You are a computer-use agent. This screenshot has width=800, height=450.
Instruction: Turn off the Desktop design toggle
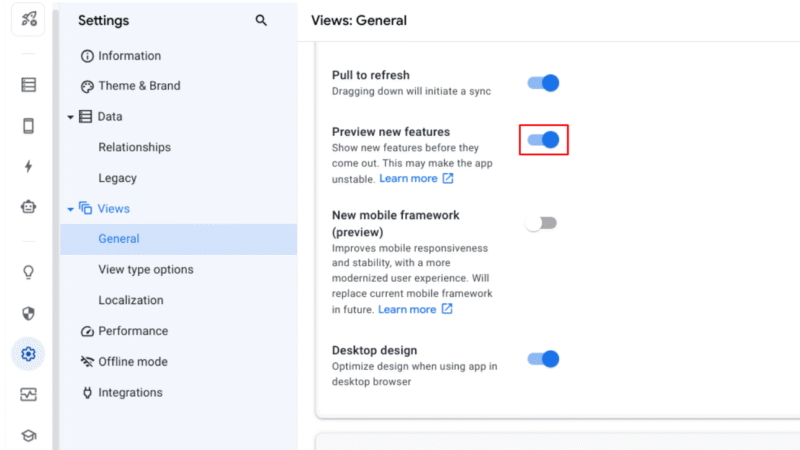pos(543,359)
